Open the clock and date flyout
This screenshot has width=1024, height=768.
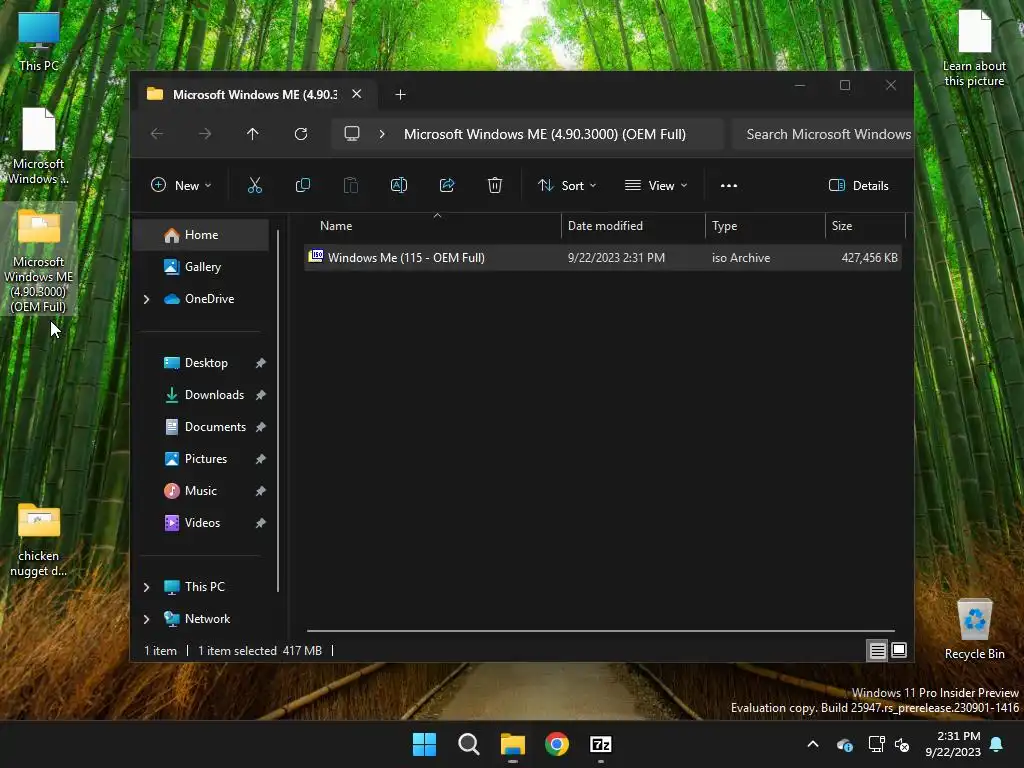(953, 744)
